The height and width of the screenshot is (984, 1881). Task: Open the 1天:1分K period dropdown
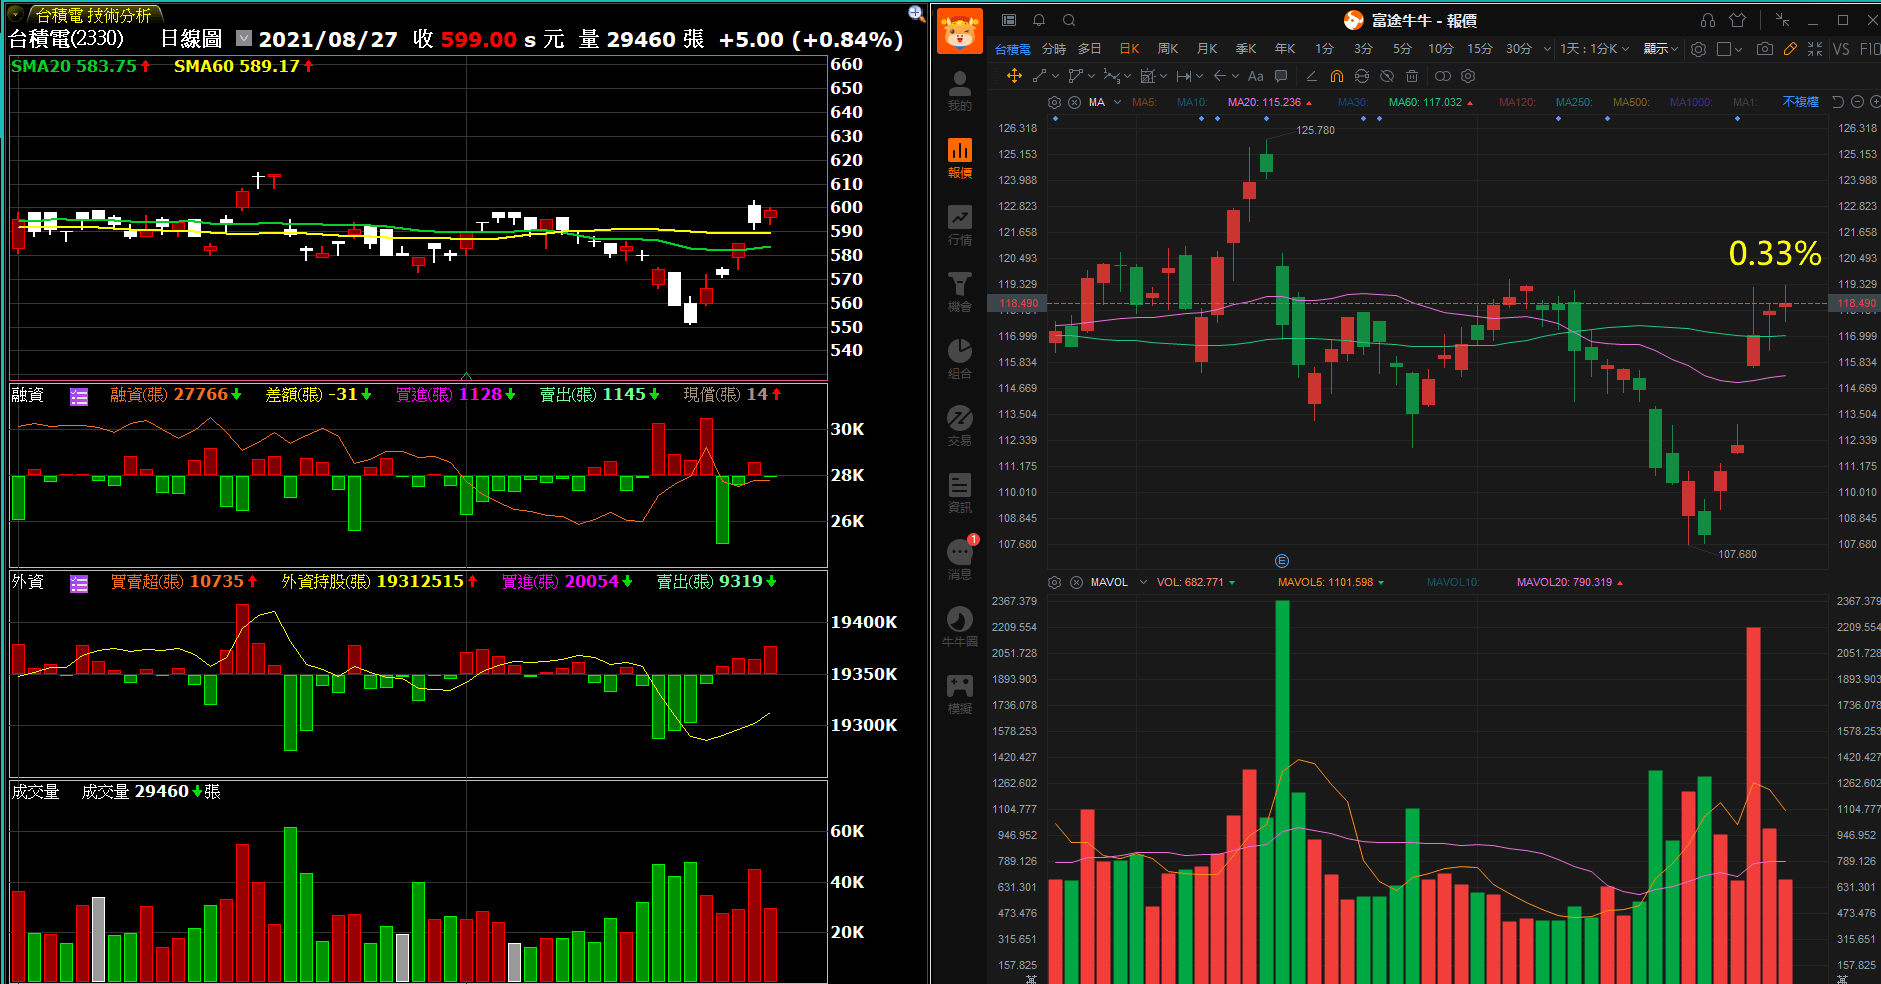tap(1595, 49)
